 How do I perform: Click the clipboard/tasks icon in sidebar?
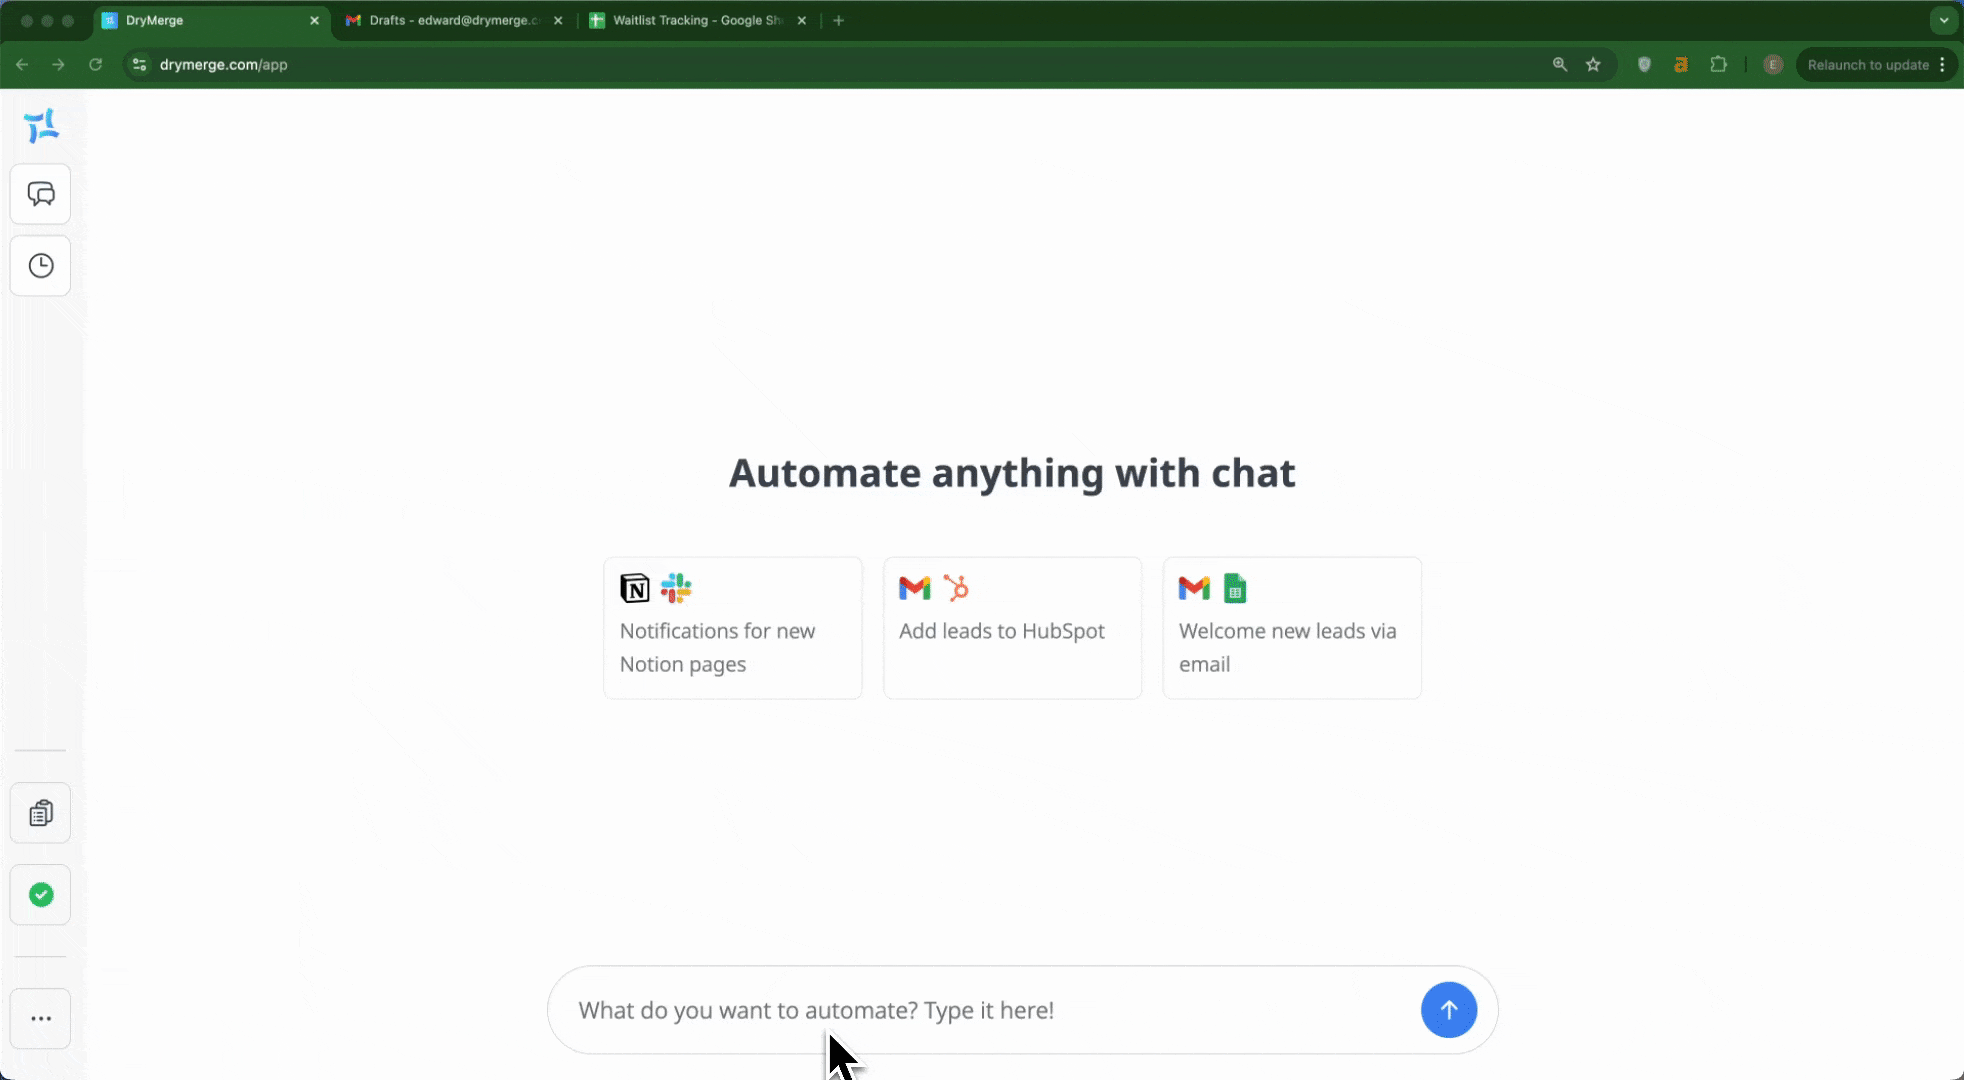tap(41, 813)
